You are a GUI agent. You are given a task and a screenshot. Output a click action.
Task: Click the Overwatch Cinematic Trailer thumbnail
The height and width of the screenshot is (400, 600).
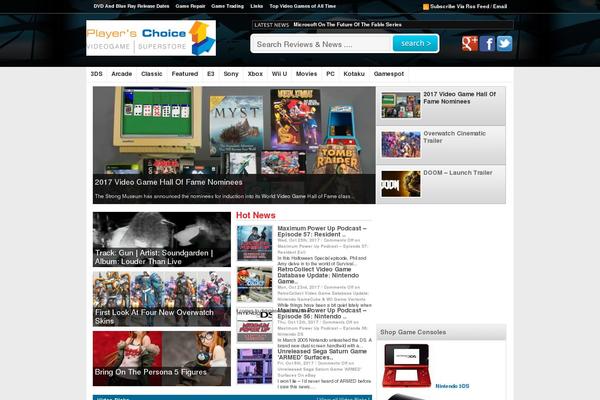(x=401, y=145)
